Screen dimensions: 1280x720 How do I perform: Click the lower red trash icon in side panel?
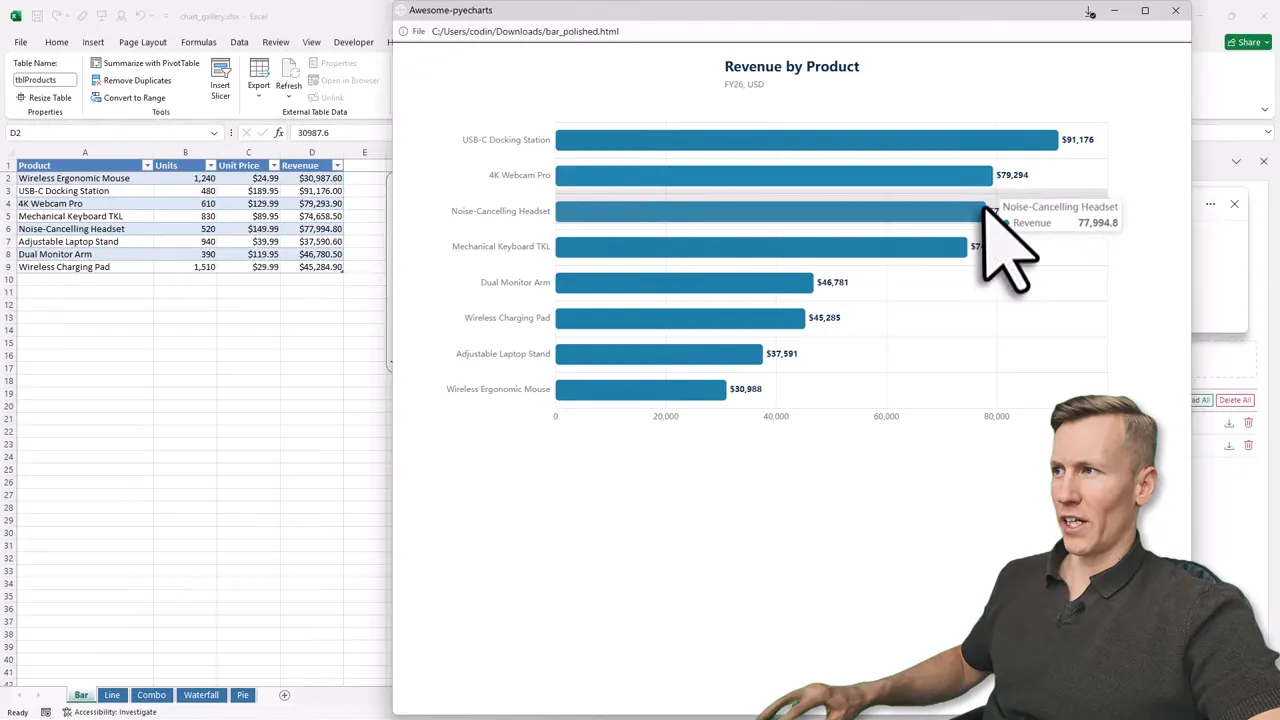coord(1248,445)
